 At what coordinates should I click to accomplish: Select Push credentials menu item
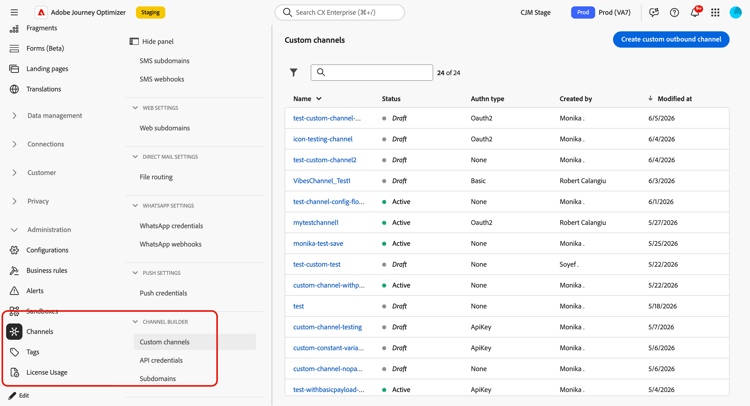tap(163, 293)
